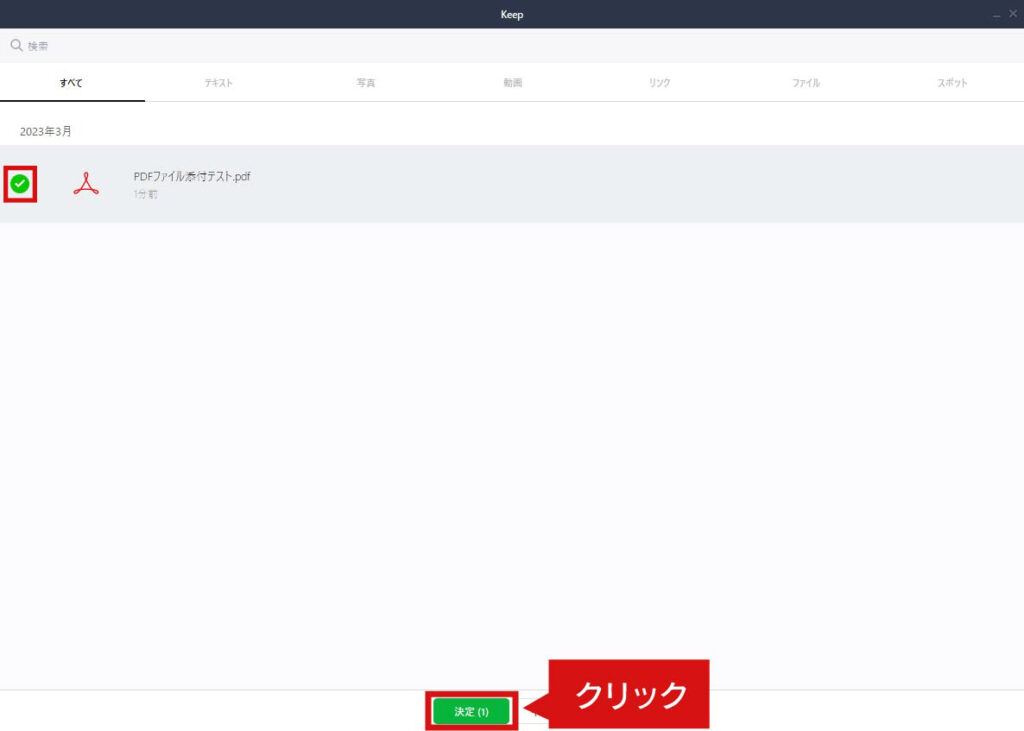Open the スポット tab

click(x=950, y=84)
